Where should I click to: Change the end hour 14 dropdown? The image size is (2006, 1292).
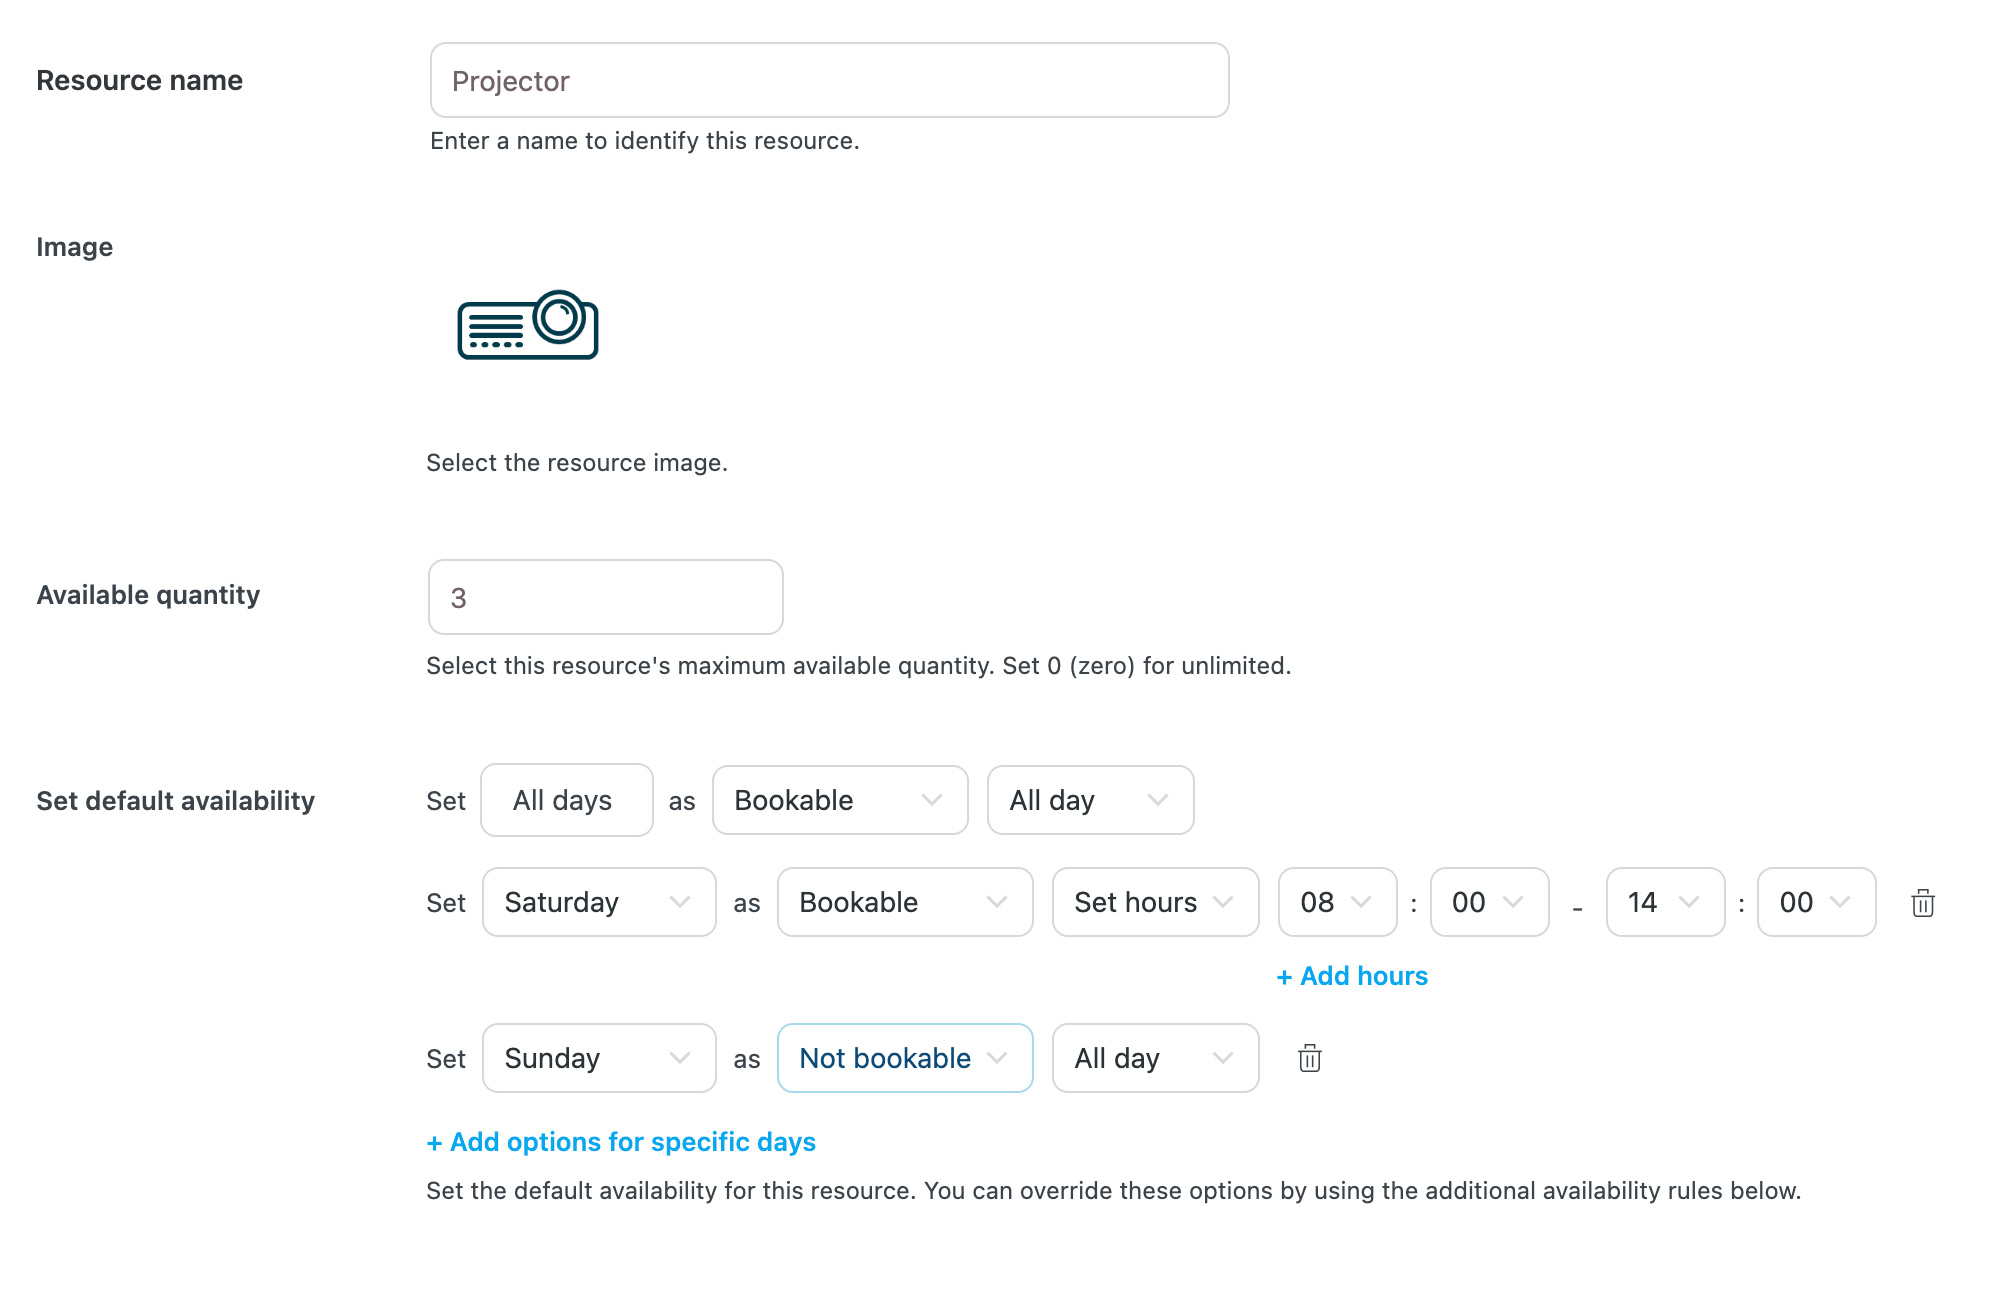click(x=1664, y=902)
